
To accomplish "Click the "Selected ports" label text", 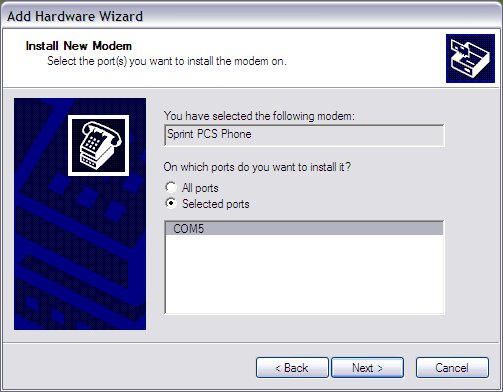I will pos(216,204).
